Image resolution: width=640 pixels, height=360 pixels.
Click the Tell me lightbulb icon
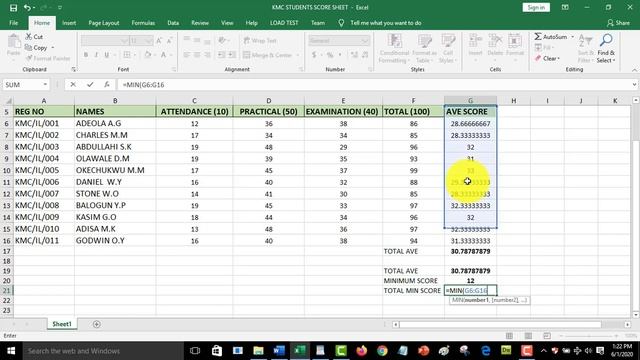click(x=341, y=23)
